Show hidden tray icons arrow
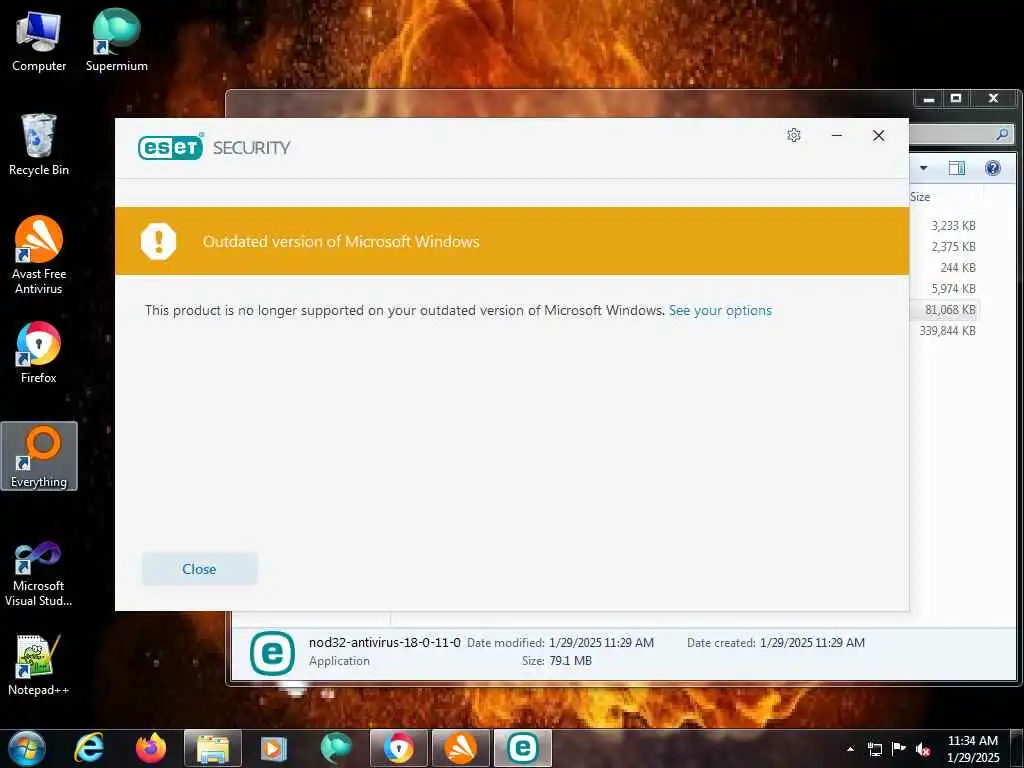This screenshot has height=768, width=1024. tap(850, 749)
